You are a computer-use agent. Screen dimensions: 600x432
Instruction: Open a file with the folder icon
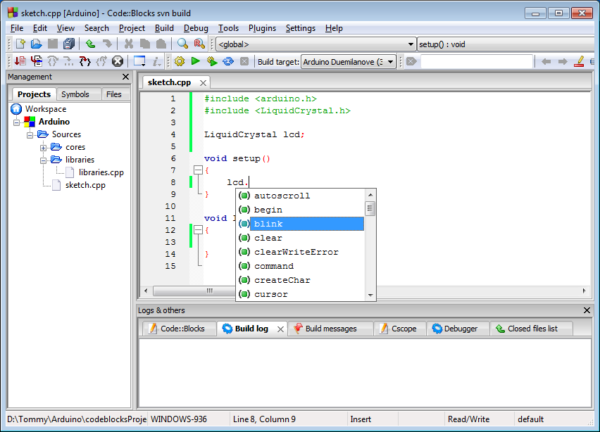tap(36, 44)
